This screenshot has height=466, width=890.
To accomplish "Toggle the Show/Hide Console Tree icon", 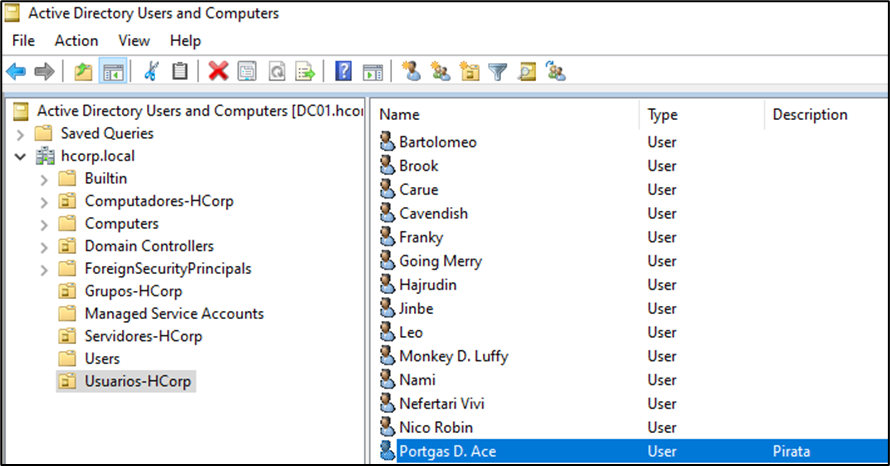I will [113, 71].
